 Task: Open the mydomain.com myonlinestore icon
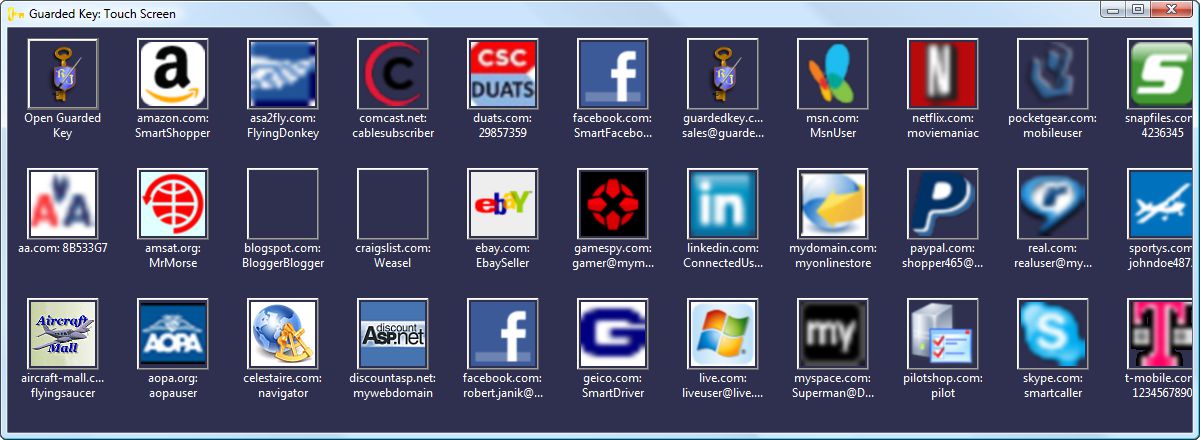833,204
